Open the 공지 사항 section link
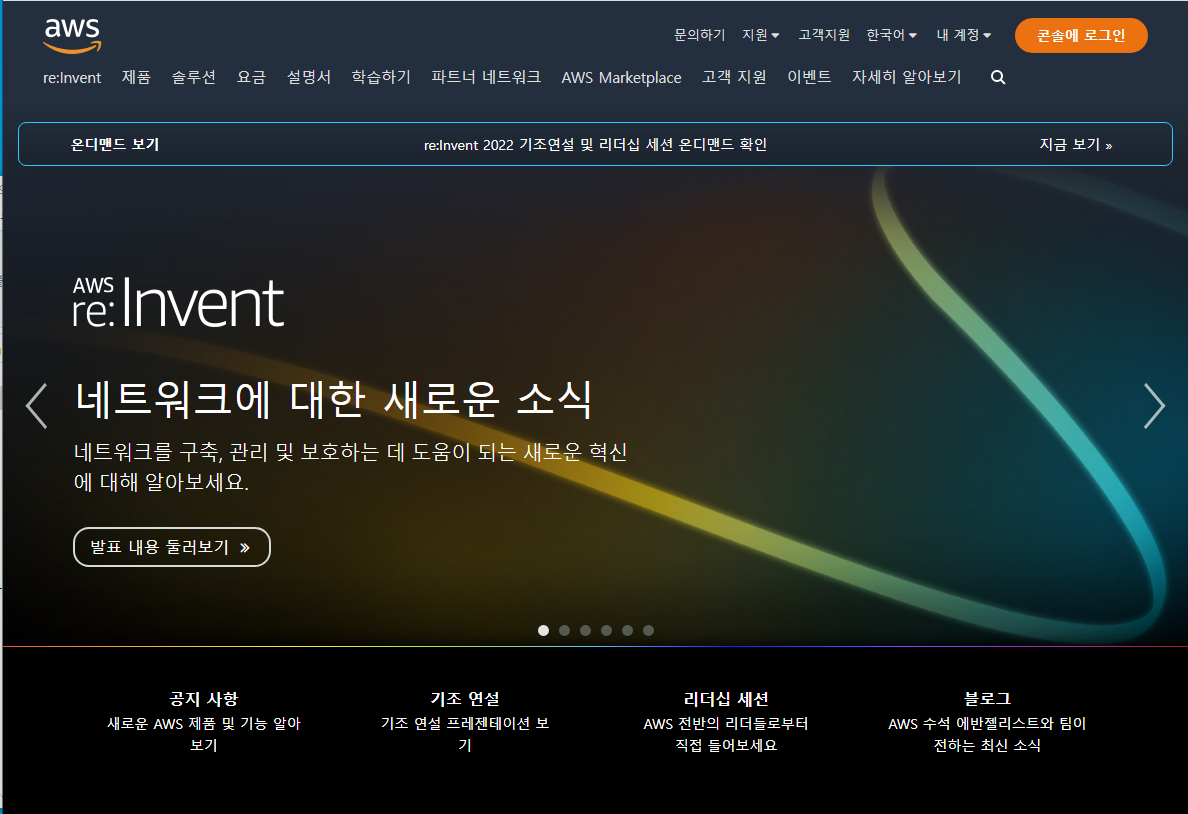This screenshot has height=814, width=1188. (204, 699)
